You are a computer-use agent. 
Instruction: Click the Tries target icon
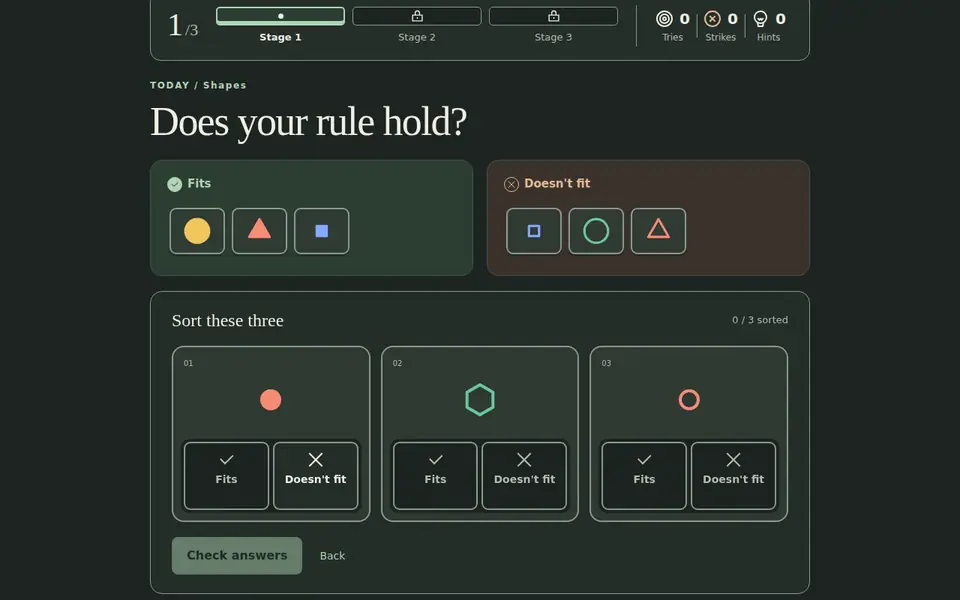[x=664, y=19]
